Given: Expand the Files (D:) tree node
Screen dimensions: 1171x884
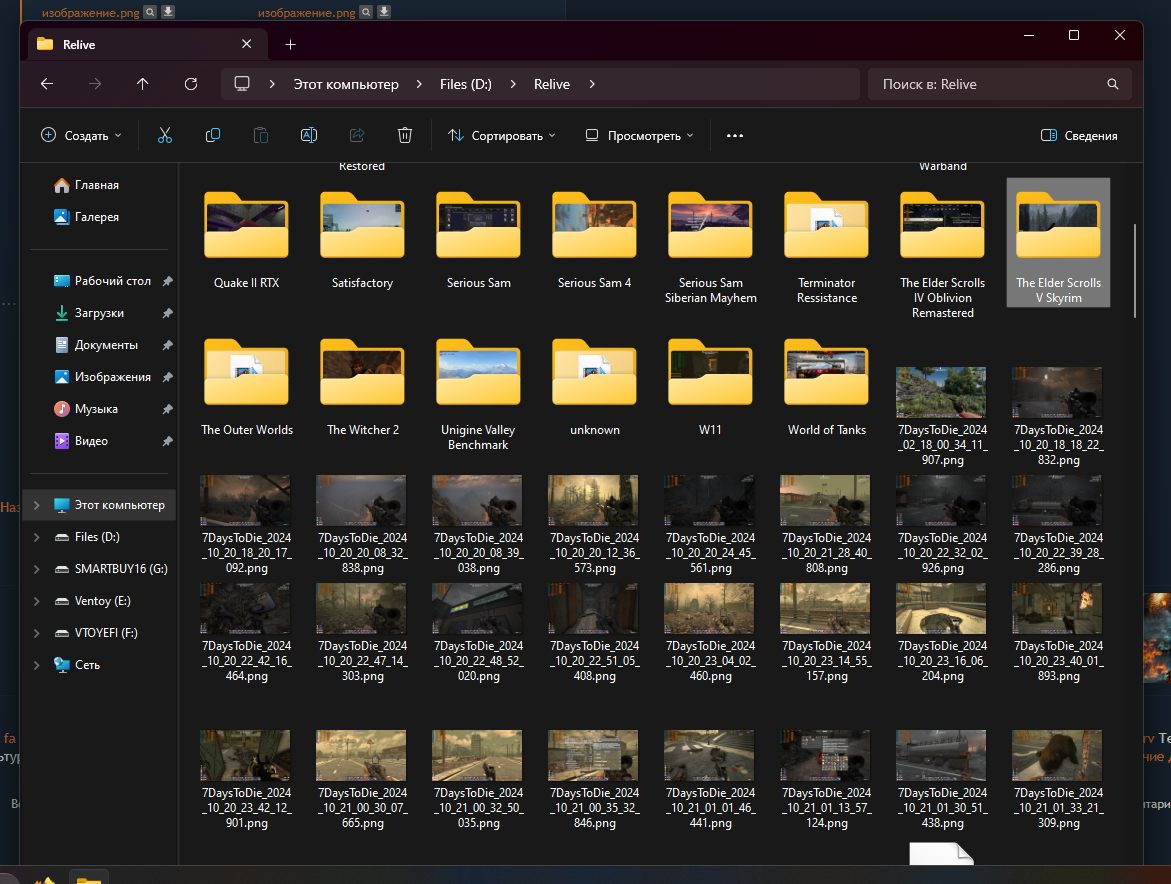Looking at the screenshot, I should 37,537.
